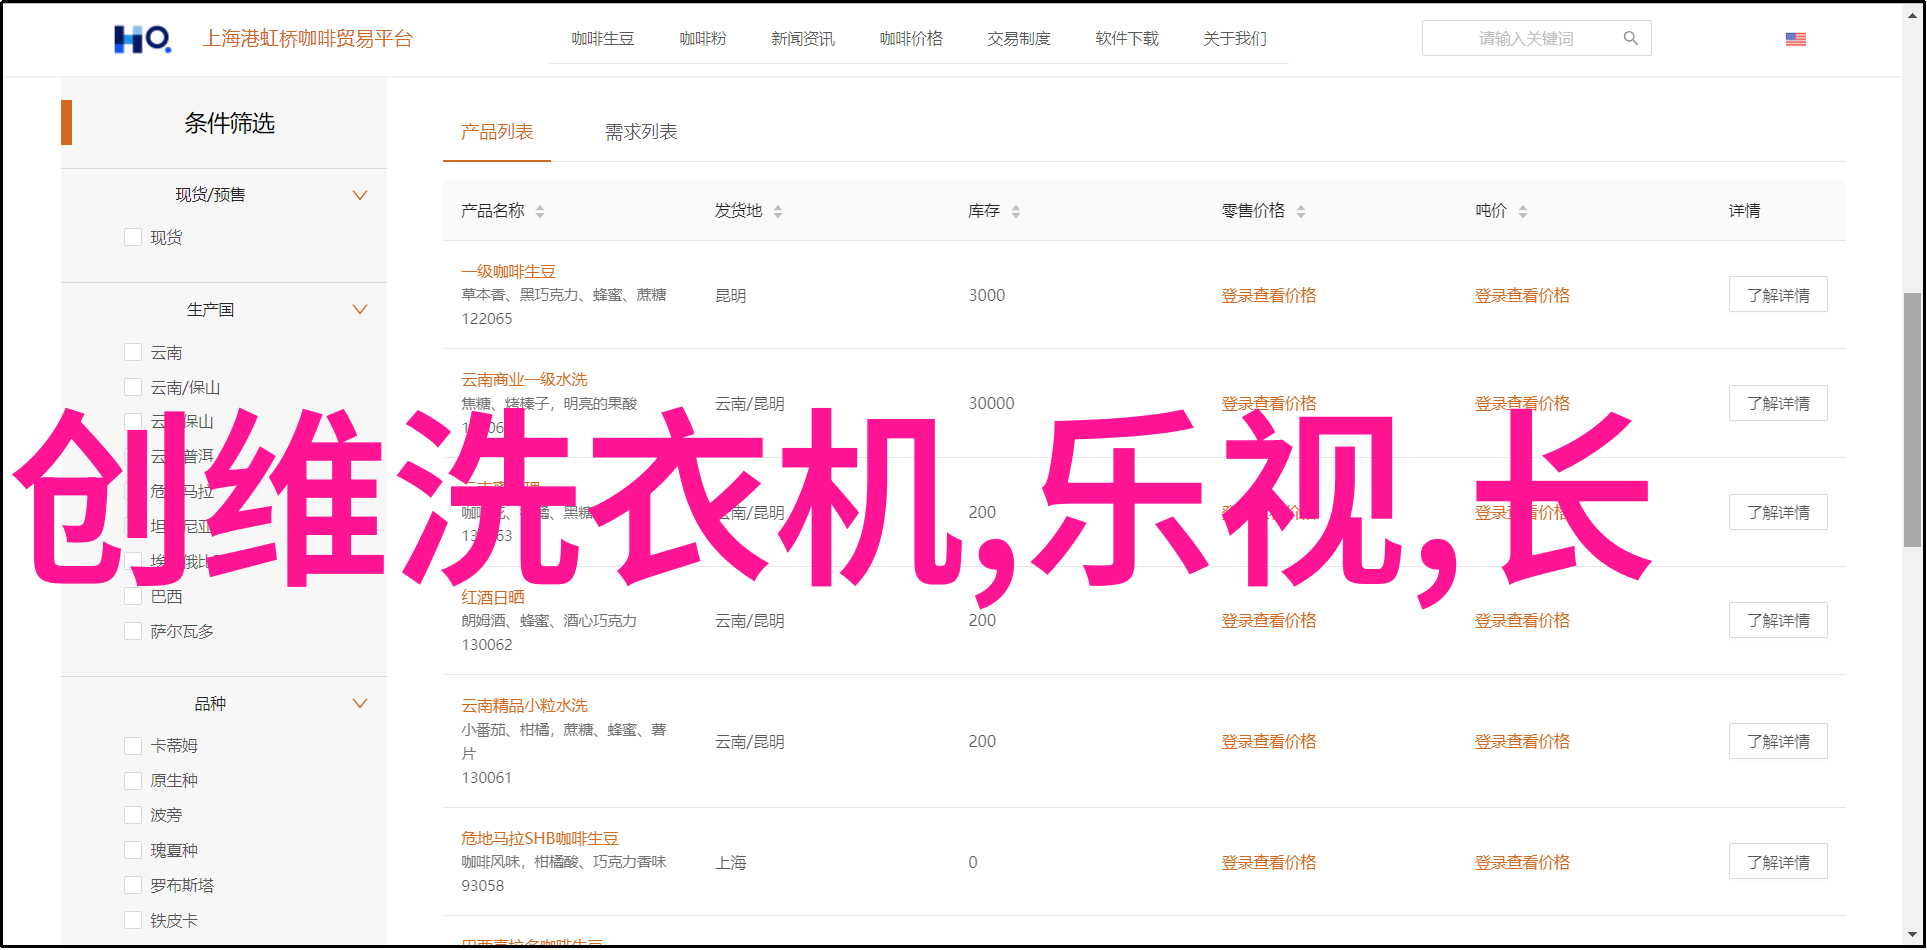Click 了解详情 for 红酒日晒

[1778, 620]
